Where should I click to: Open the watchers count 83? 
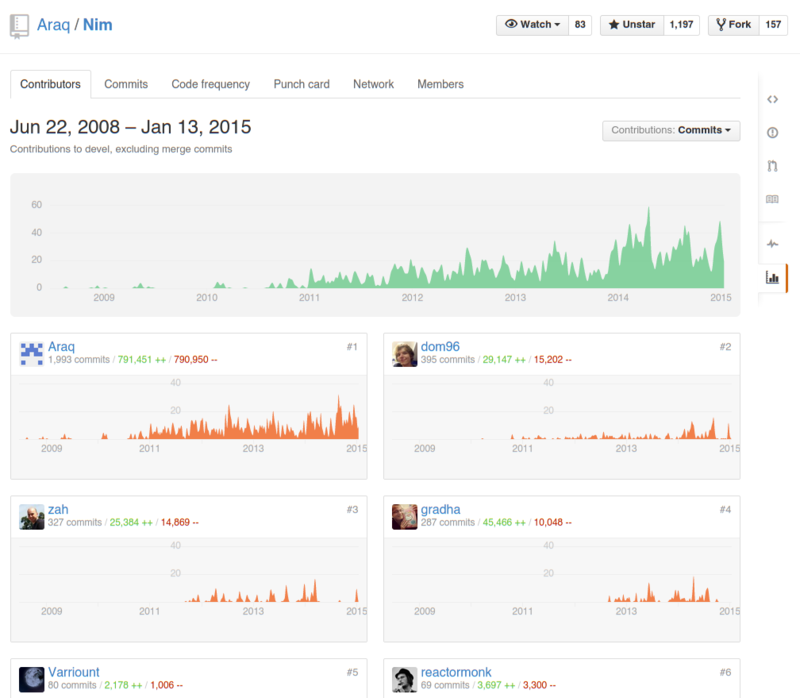[x=580, y=24]
